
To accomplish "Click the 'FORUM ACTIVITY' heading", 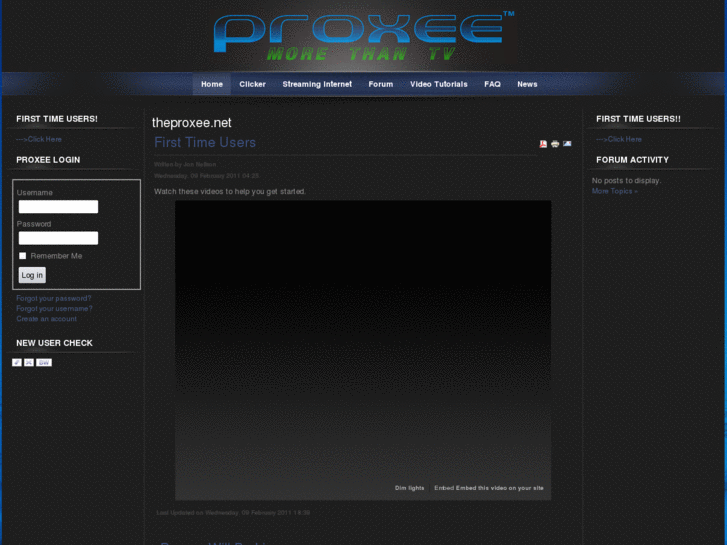I will coord(632,160).
